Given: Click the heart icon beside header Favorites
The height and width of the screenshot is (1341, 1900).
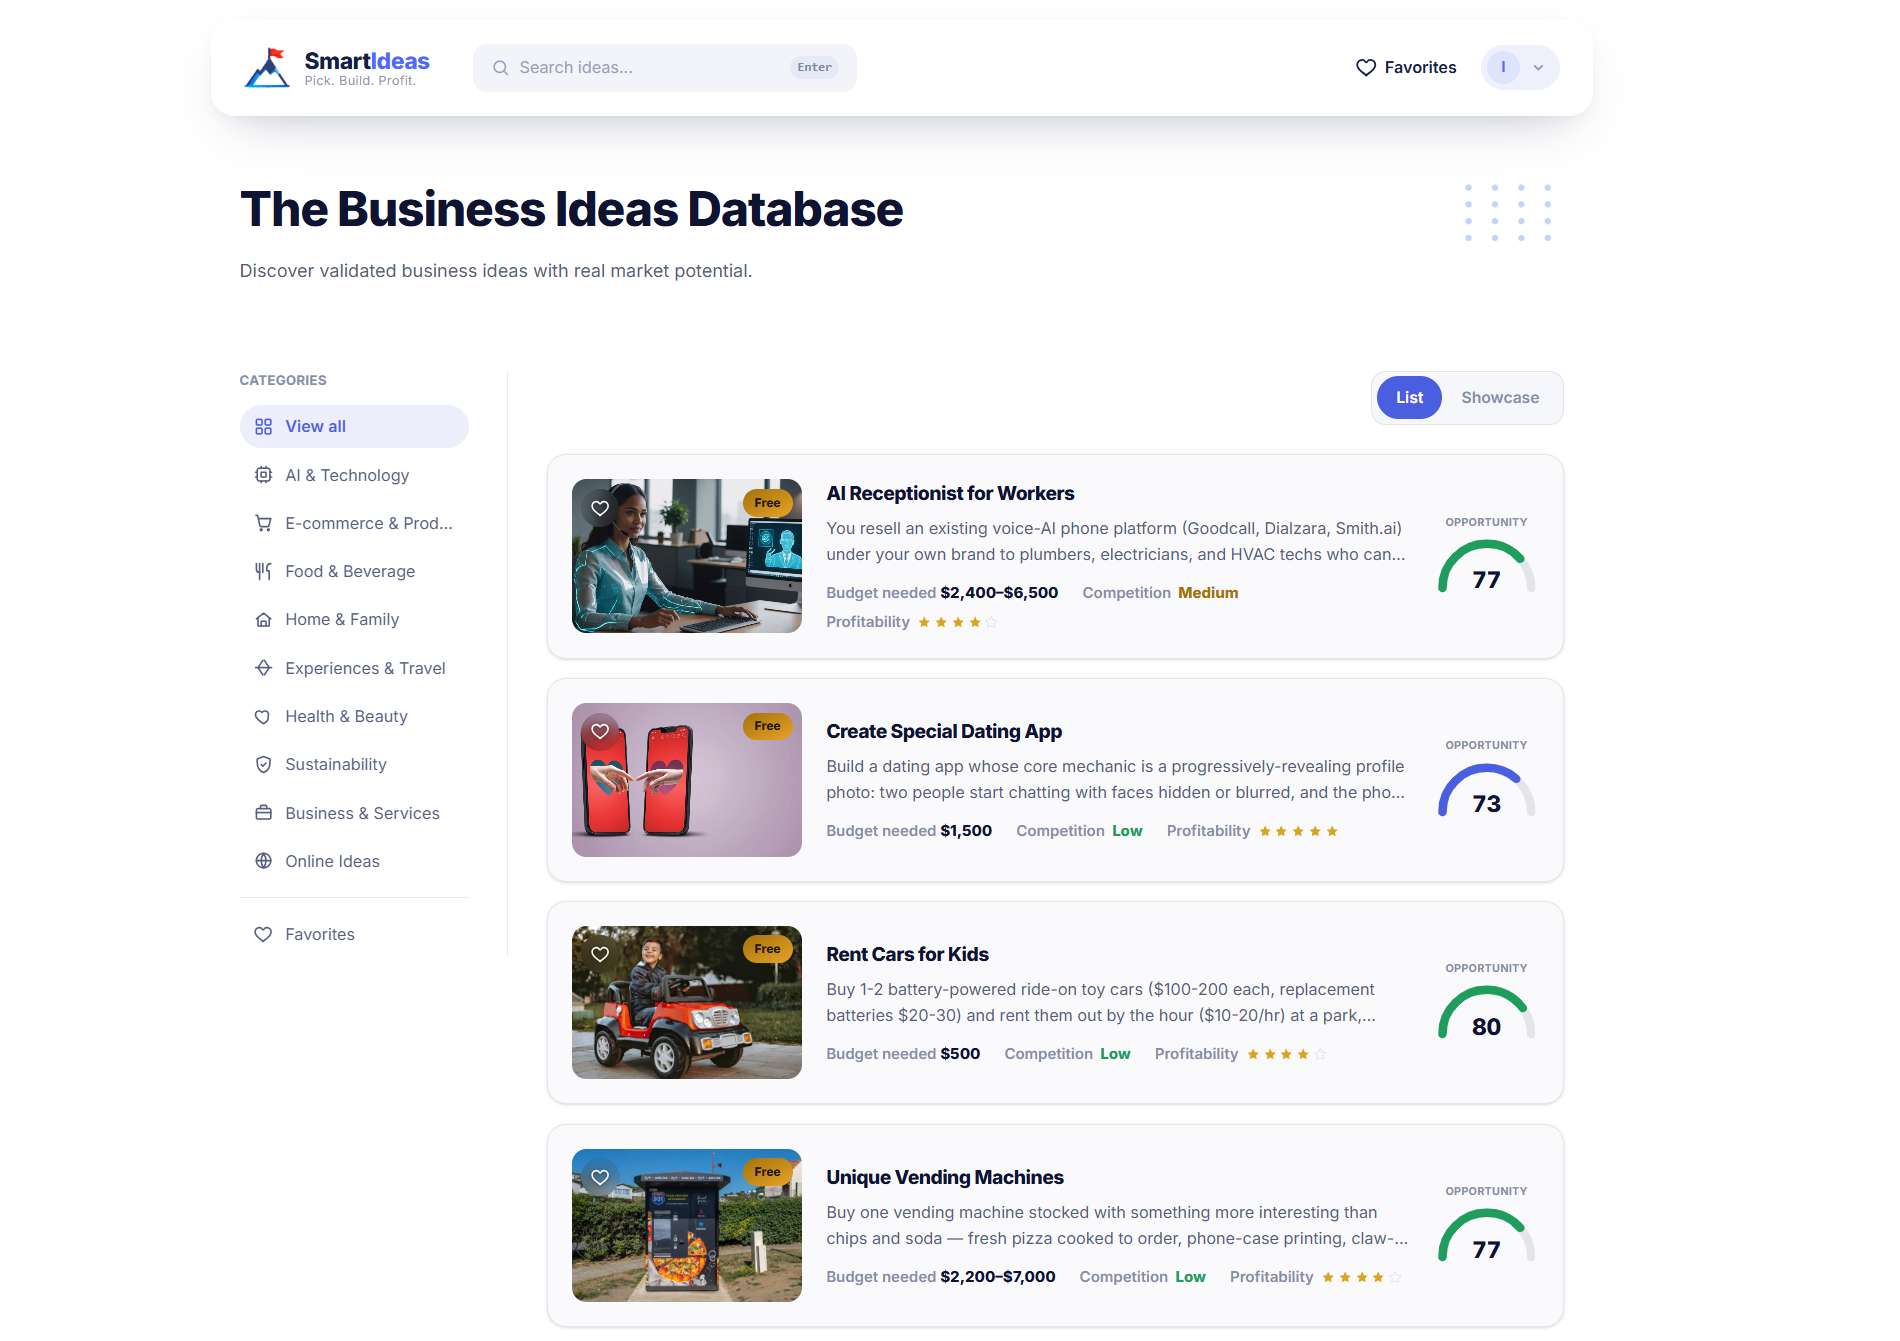Looking at the screenshot, I should pyautogui.click(x=1365, y=67).
